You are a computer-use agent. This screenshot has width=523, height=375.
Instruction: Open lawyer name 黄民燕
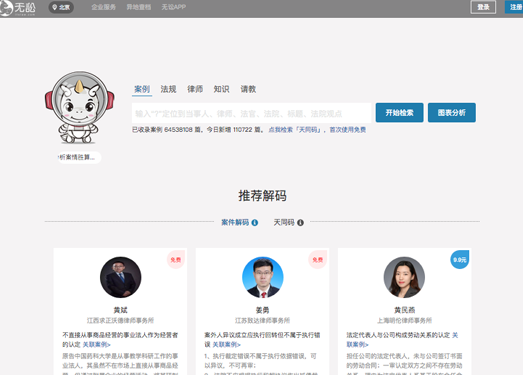pos(404,310)
